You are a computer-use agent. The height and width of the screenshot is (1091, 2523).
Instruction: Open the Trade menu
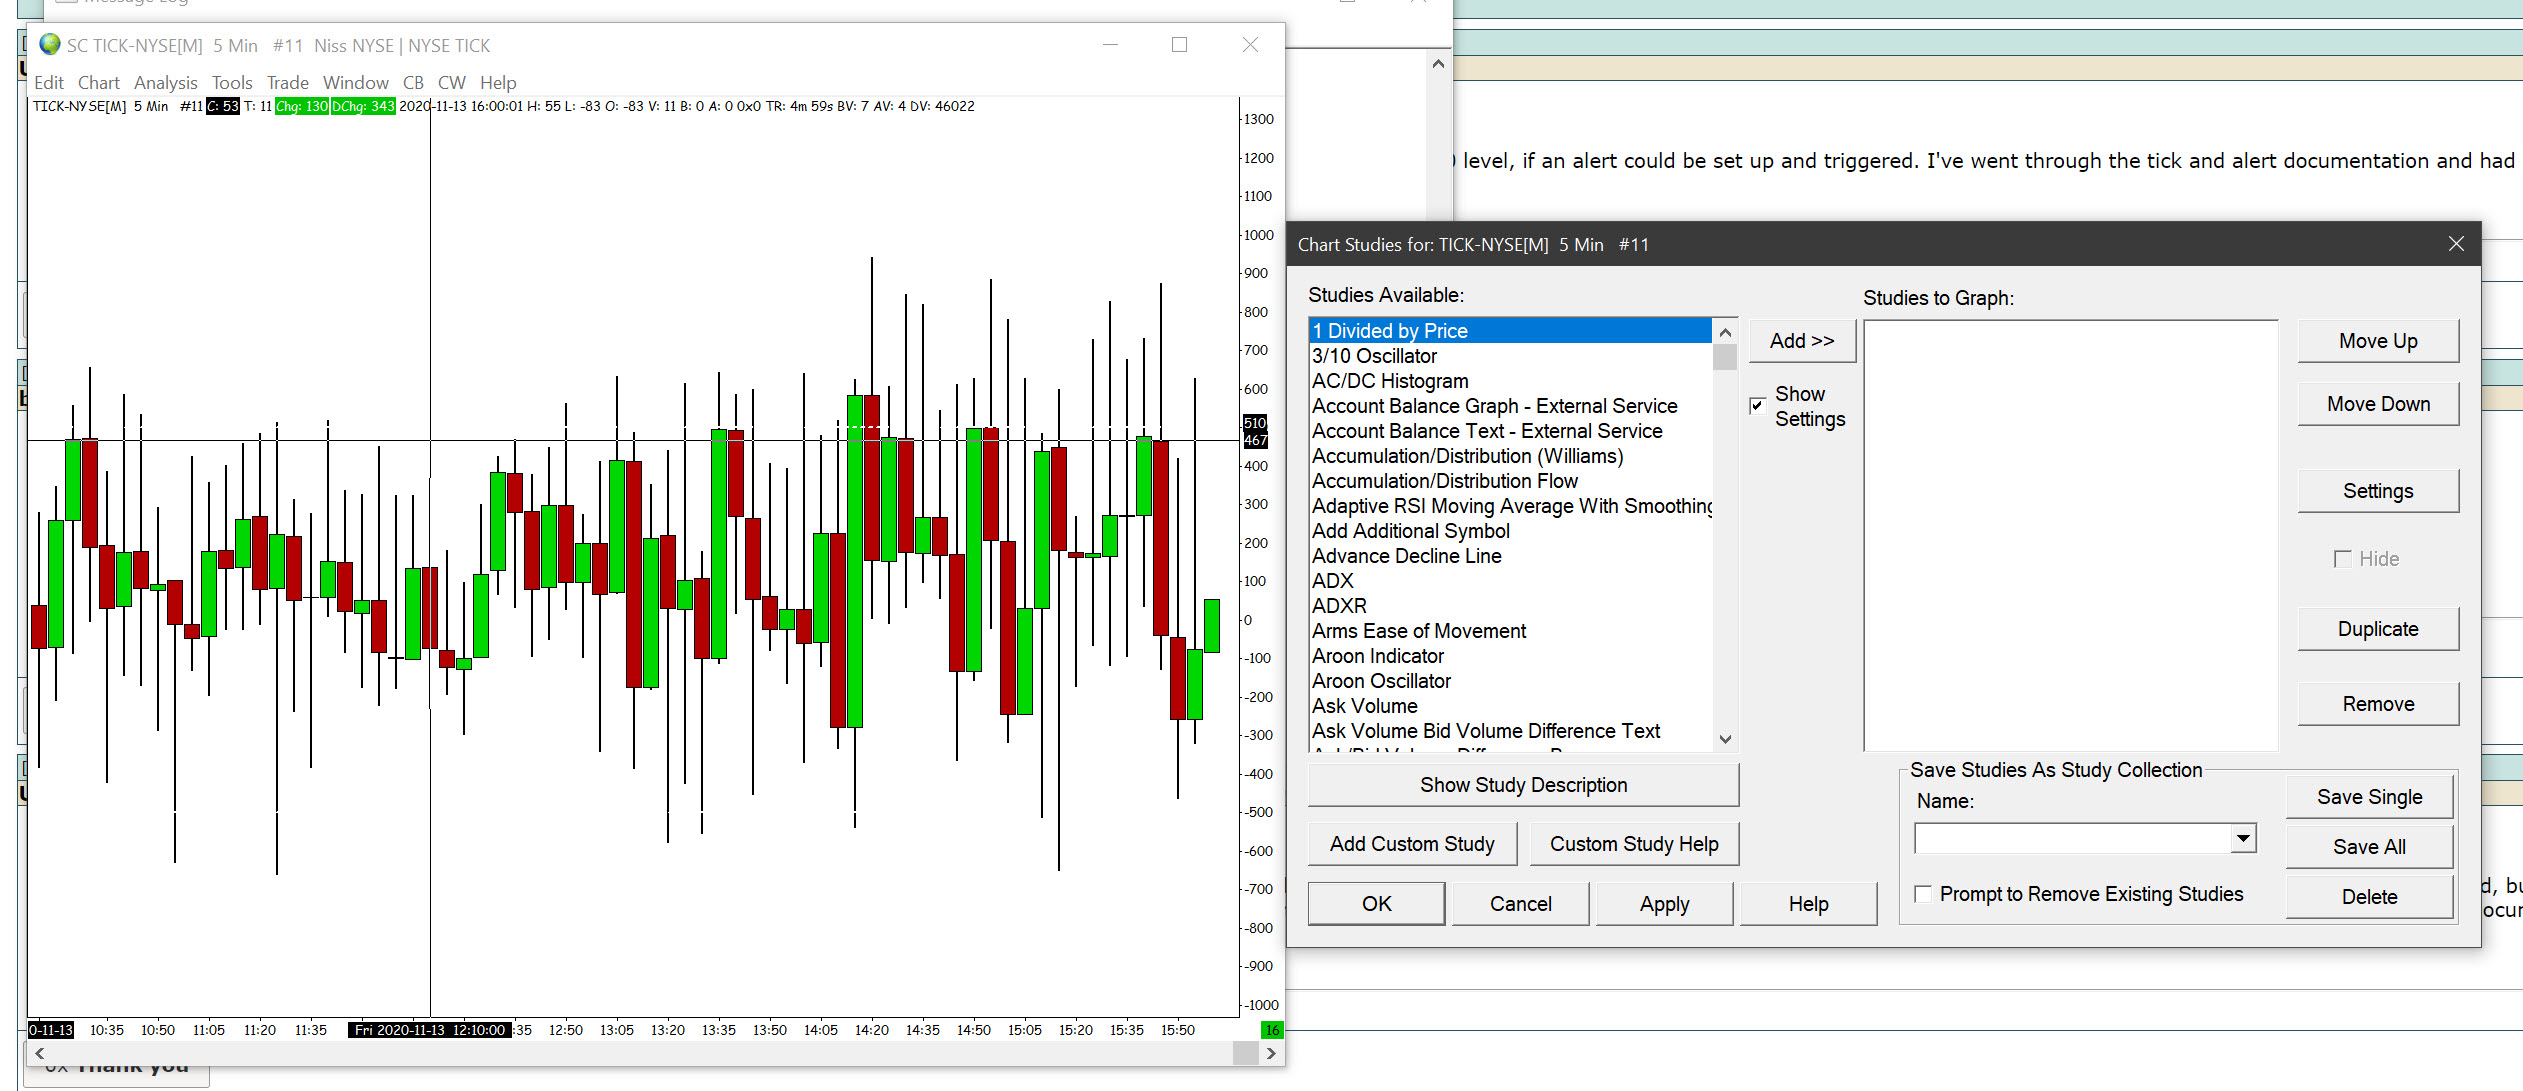point(287,83)
